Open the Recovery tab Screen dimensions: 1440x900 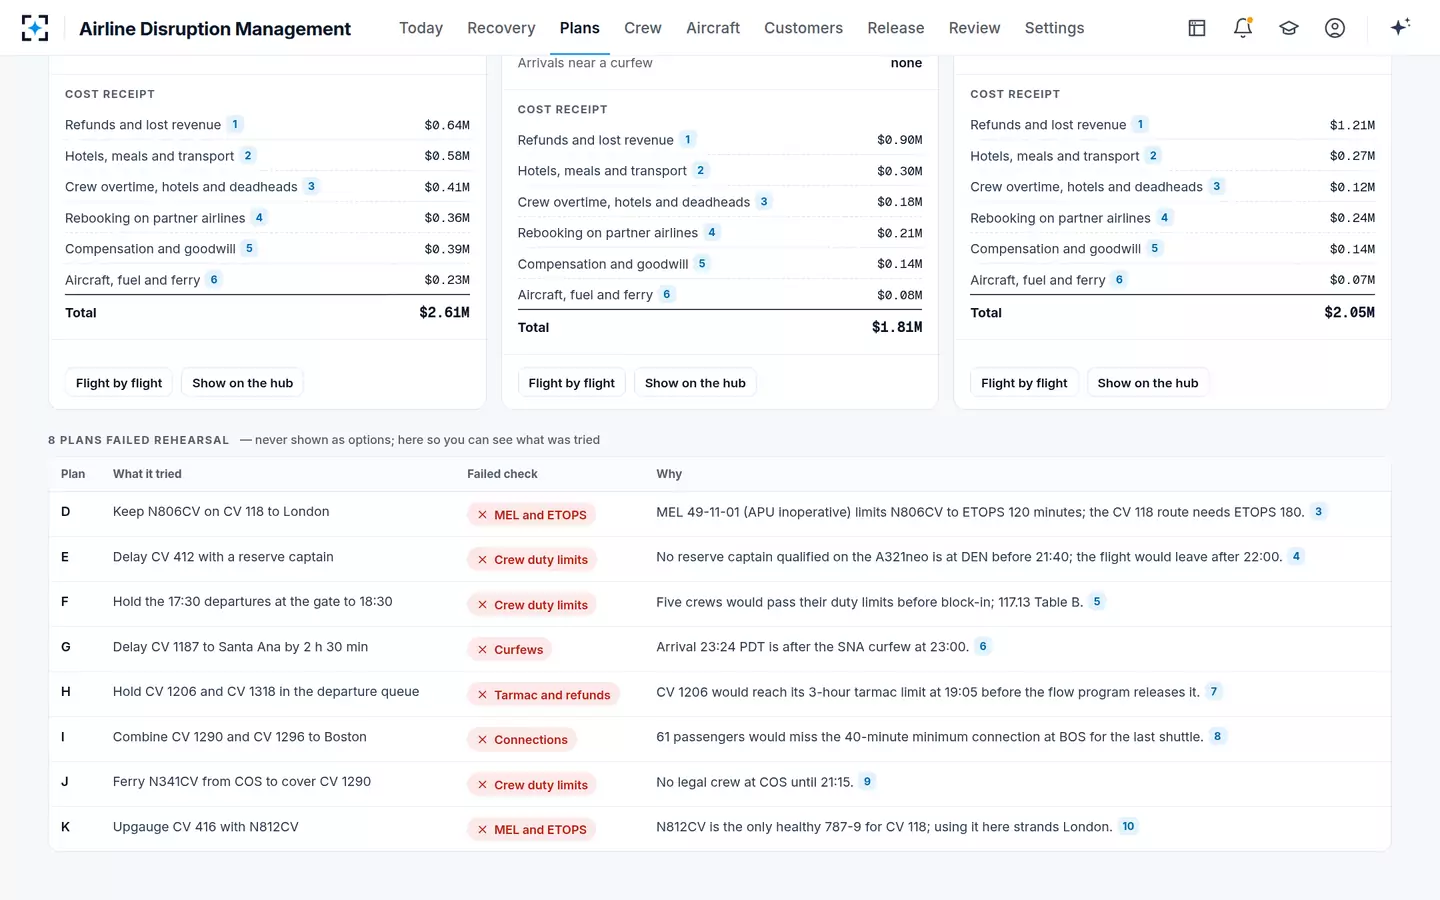[501, 28]
